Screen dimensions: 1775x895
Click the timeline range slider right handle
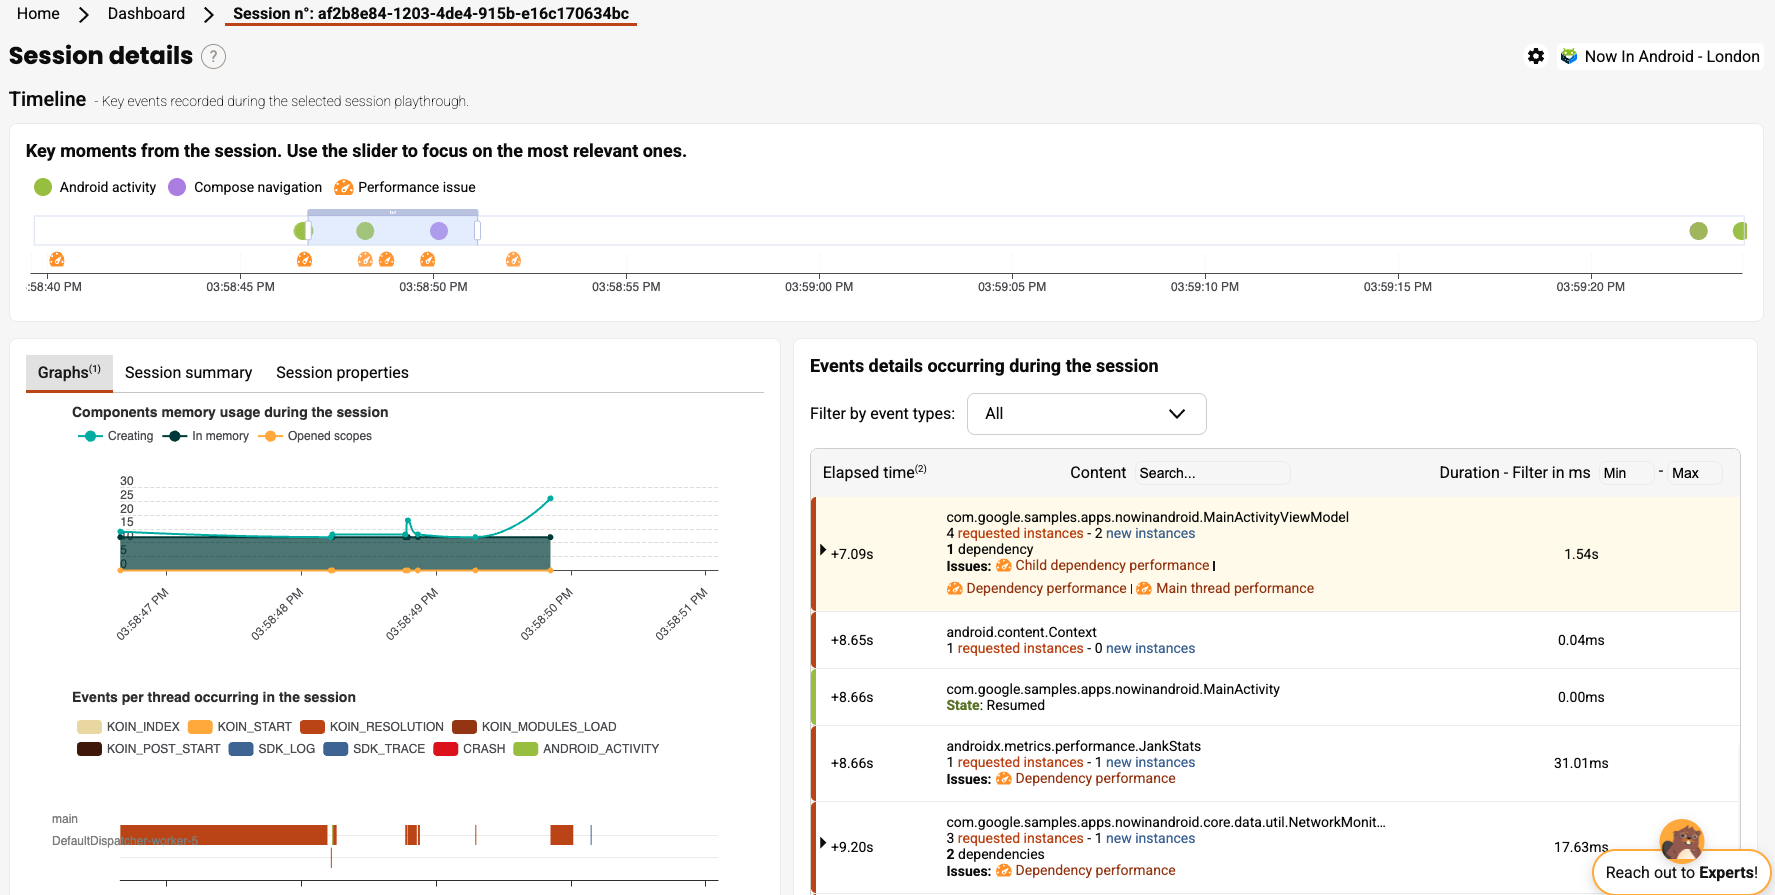[x=477, y=231]
